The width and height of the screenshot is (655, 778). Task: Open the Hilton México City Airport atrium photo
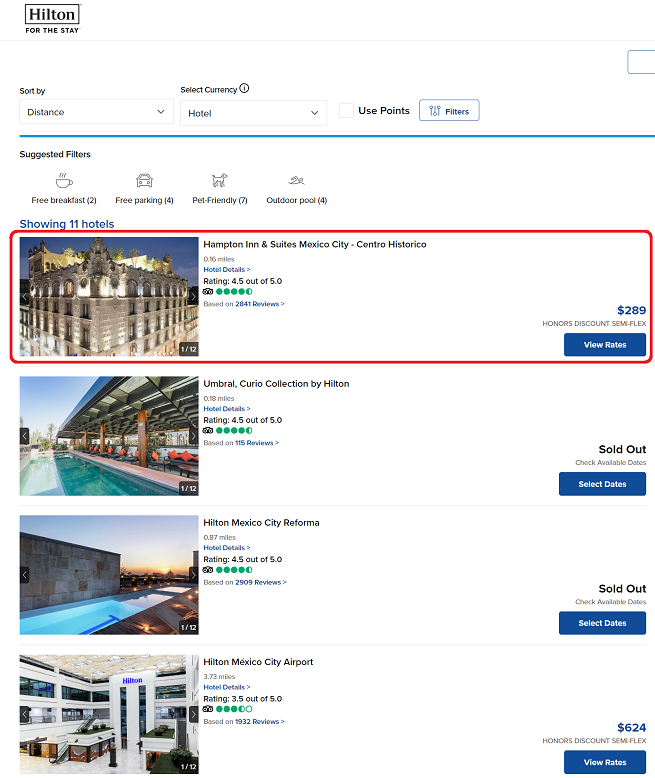coord(109,714)
